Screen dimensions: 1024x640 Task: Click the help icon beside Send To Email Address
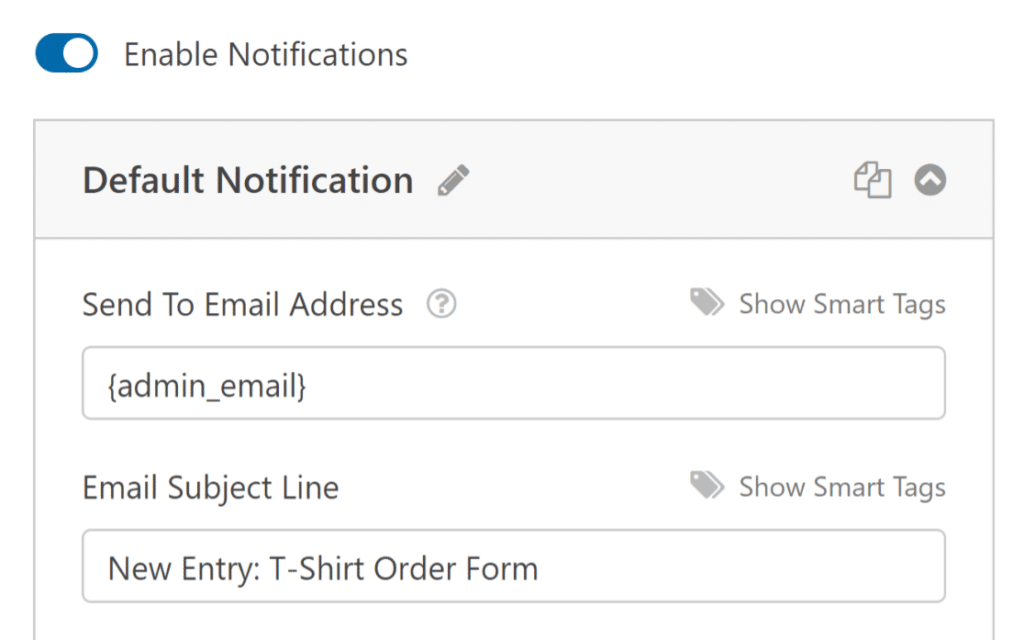[441, 304]
